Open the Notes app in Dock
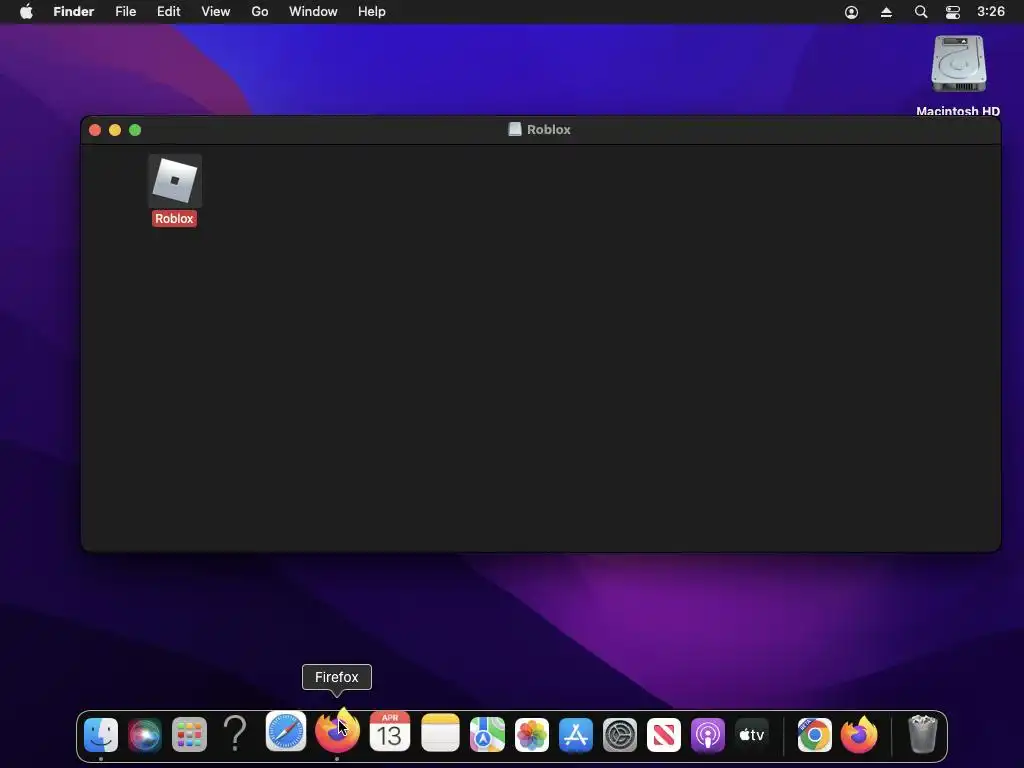Viewport: 1024px width, 768px height. [x=440, y=733]
